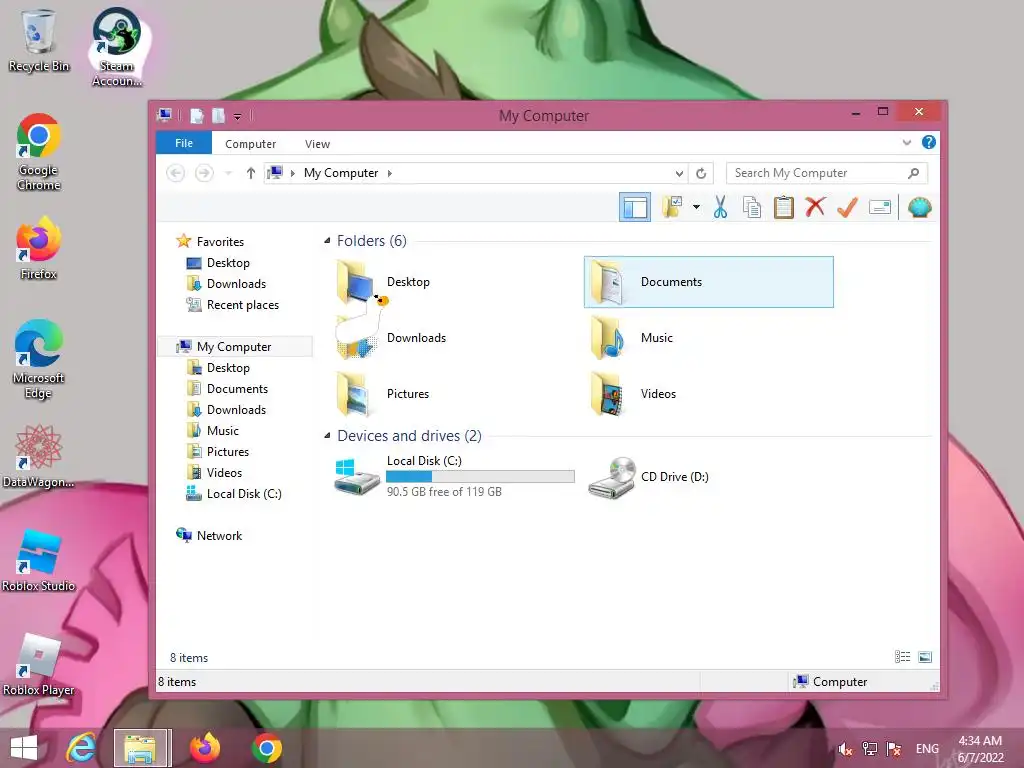Image resolution: width=1024 pixels, height=768 pixels.
Task: Select Videos under My Computer tree
Action: [x=223, y=473]
